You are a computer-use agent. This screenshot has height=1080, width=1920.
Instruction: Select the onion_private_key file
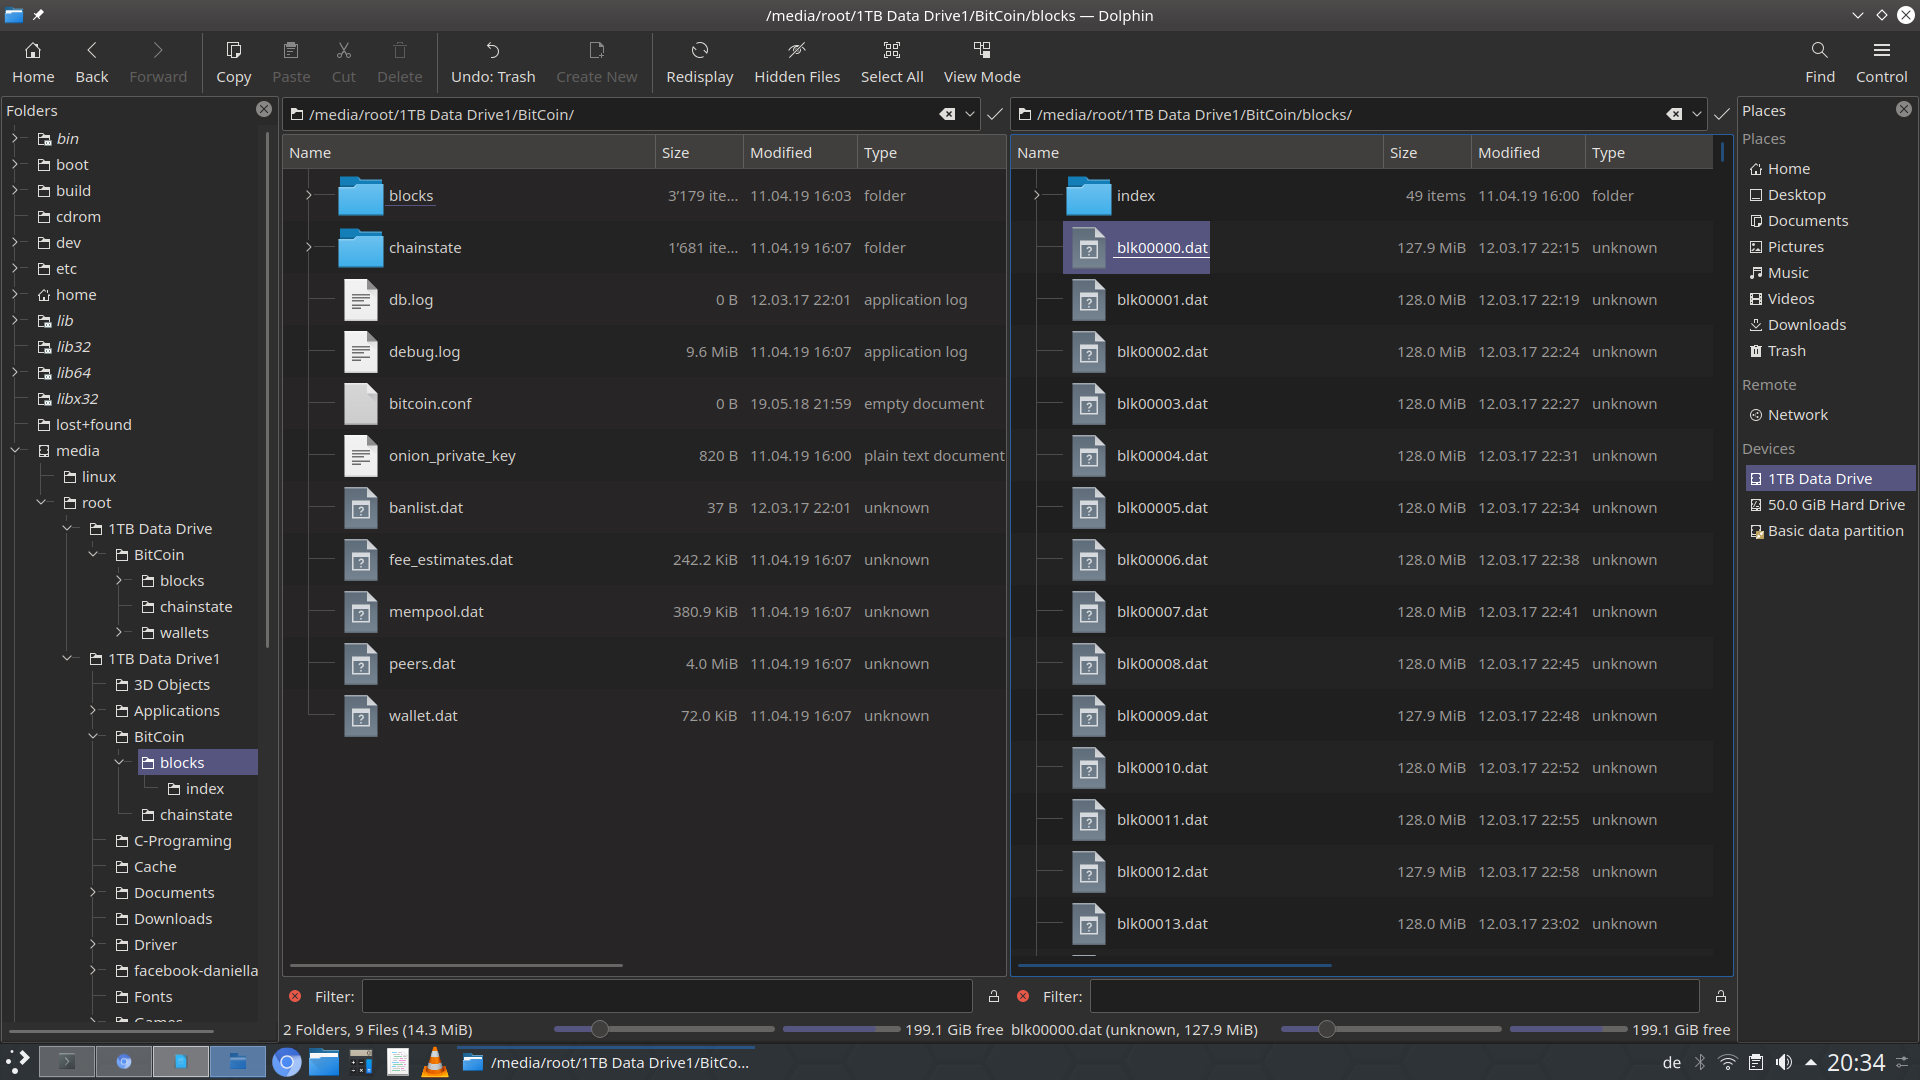click(x=452, y=455)
